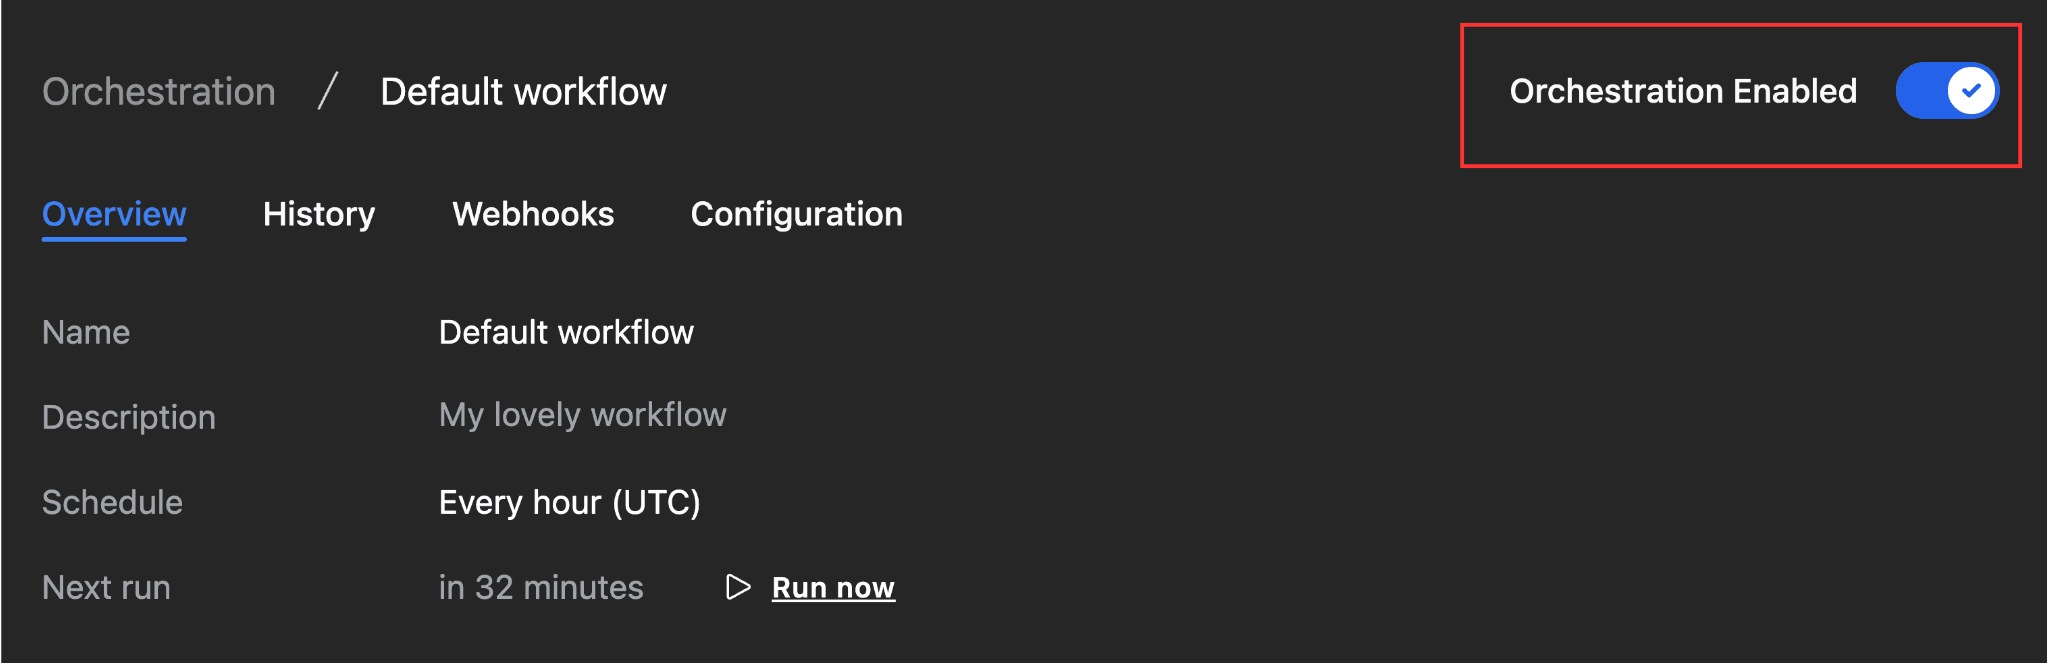Image resolution: width=2048 pixels, height=663 pixels.
Task: Select the Description text My lovely workflow
Action: [x=582, y=415]
